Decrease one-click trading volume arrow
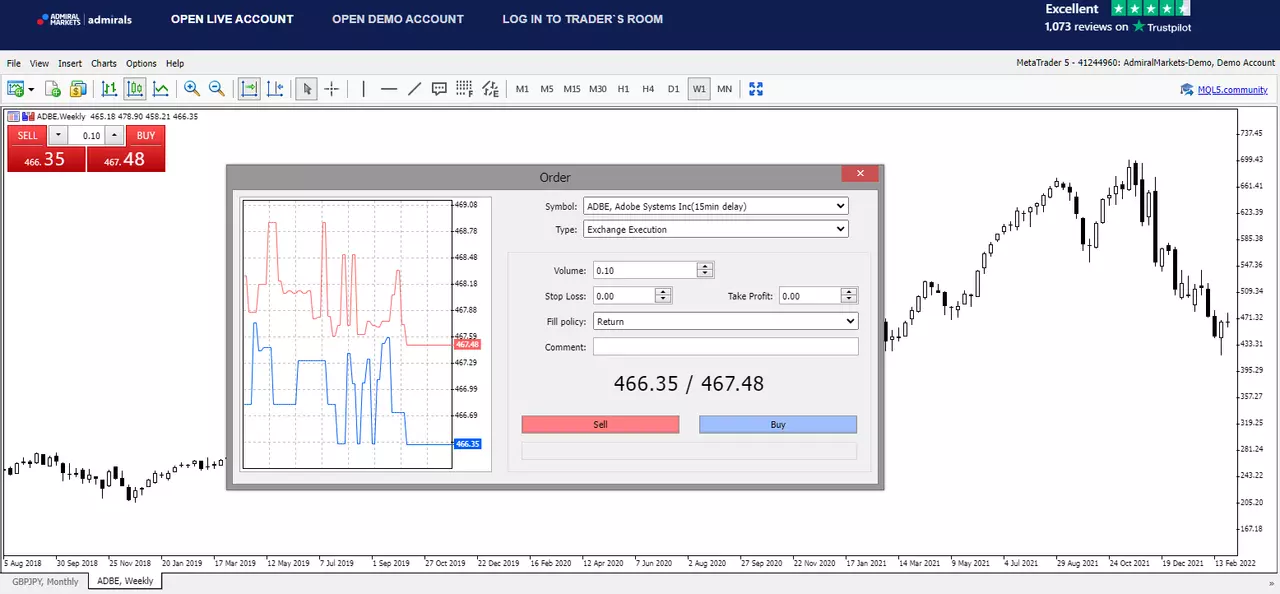The image size is (1280, 594). tap(57, 136)
